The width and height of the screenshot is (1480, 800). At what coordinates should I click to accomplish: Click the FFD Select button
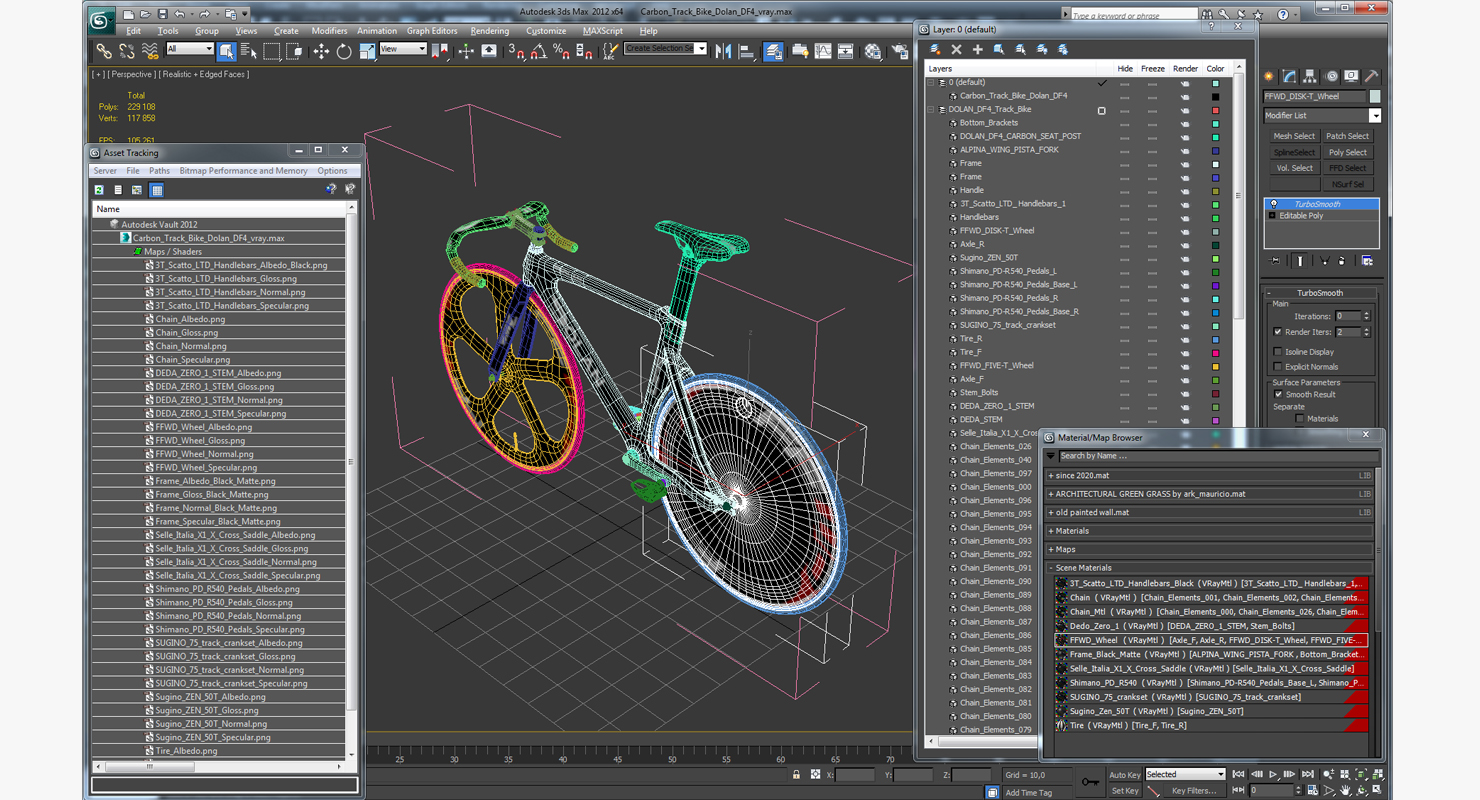point(1347,168)
